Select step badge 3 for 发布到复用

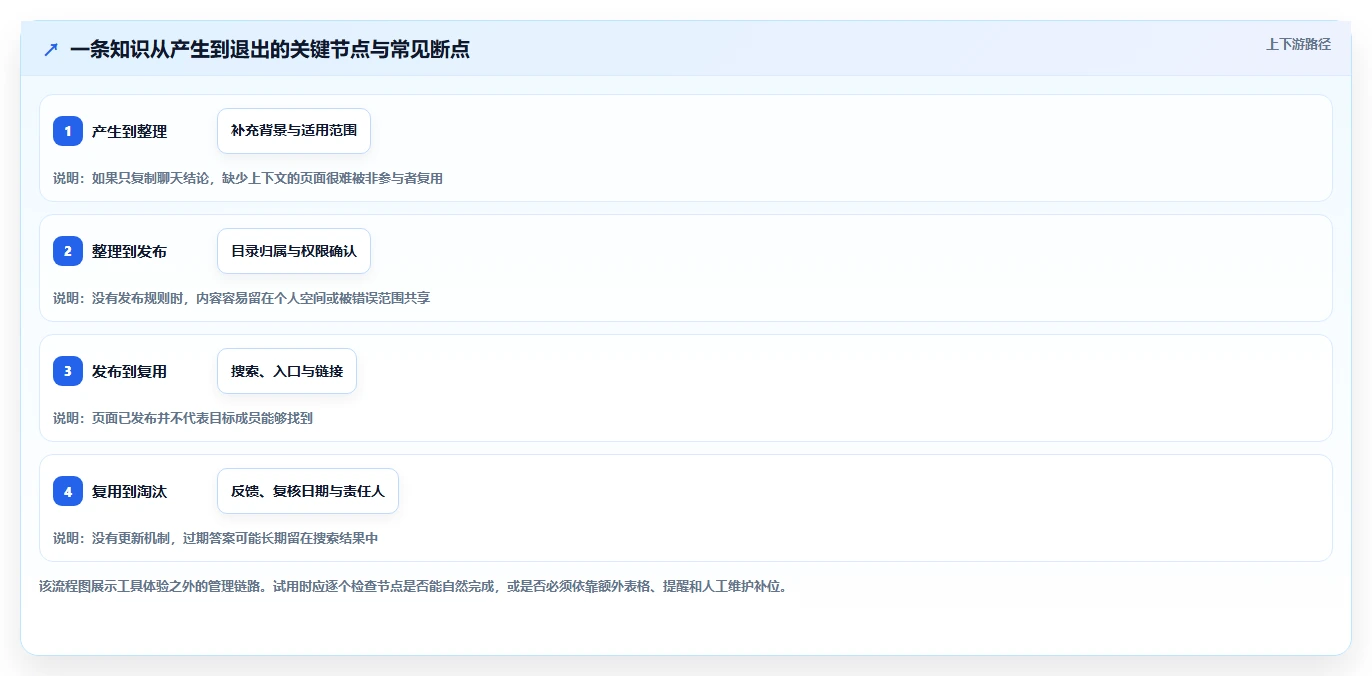tap(68, 371)
